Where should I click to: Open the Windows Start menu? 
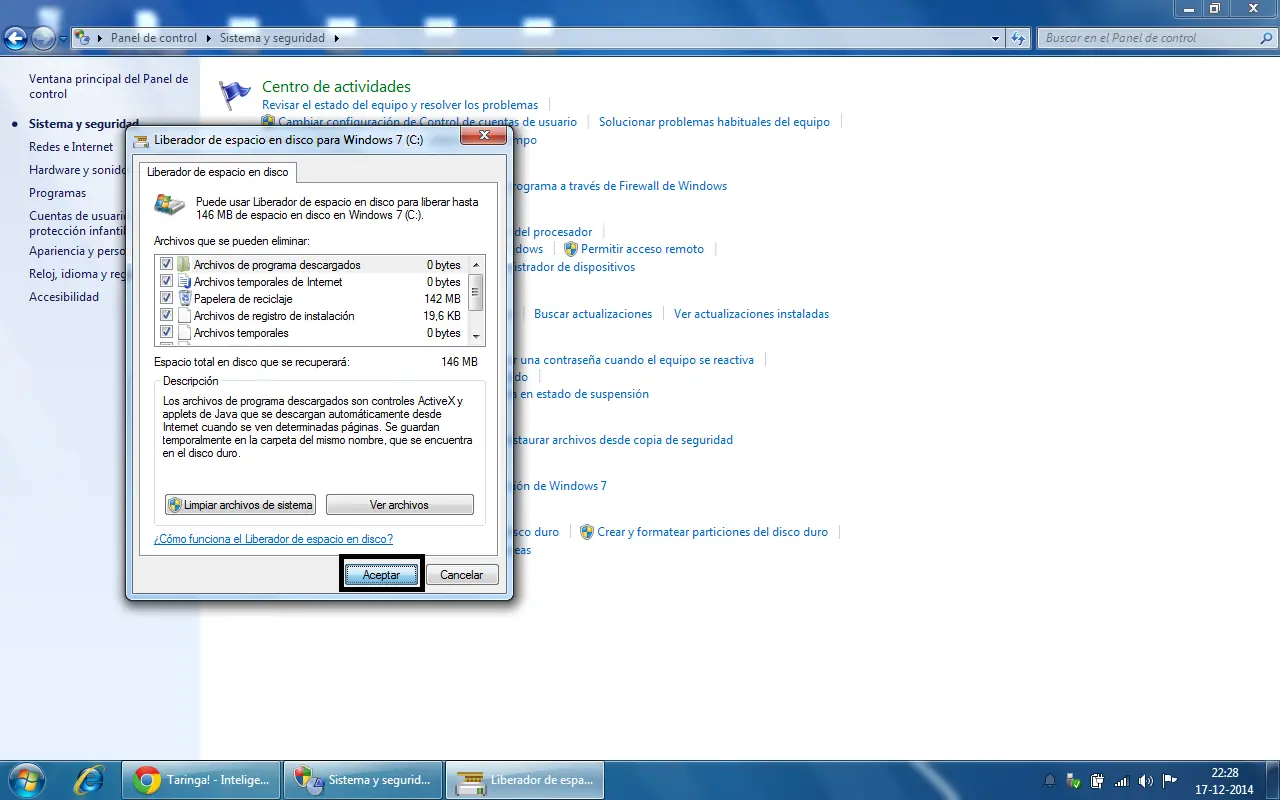tap(27, 779)
